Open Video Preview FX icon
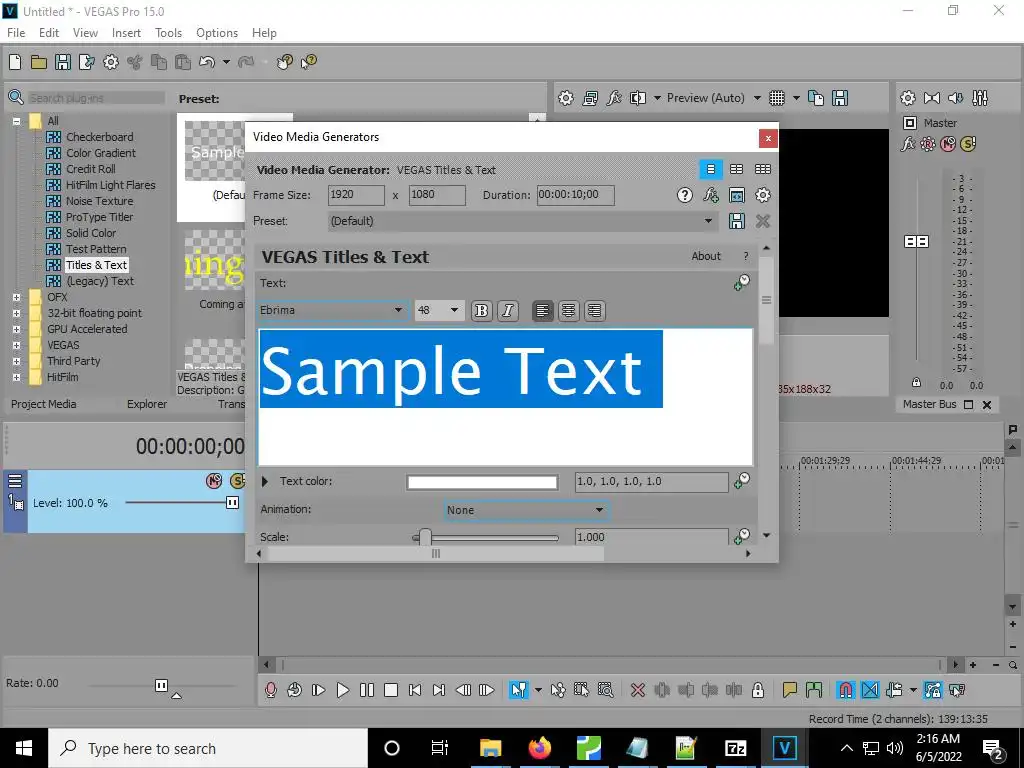Image resolution: width=1024 pixels, height=768 pixels. point(614,98)
